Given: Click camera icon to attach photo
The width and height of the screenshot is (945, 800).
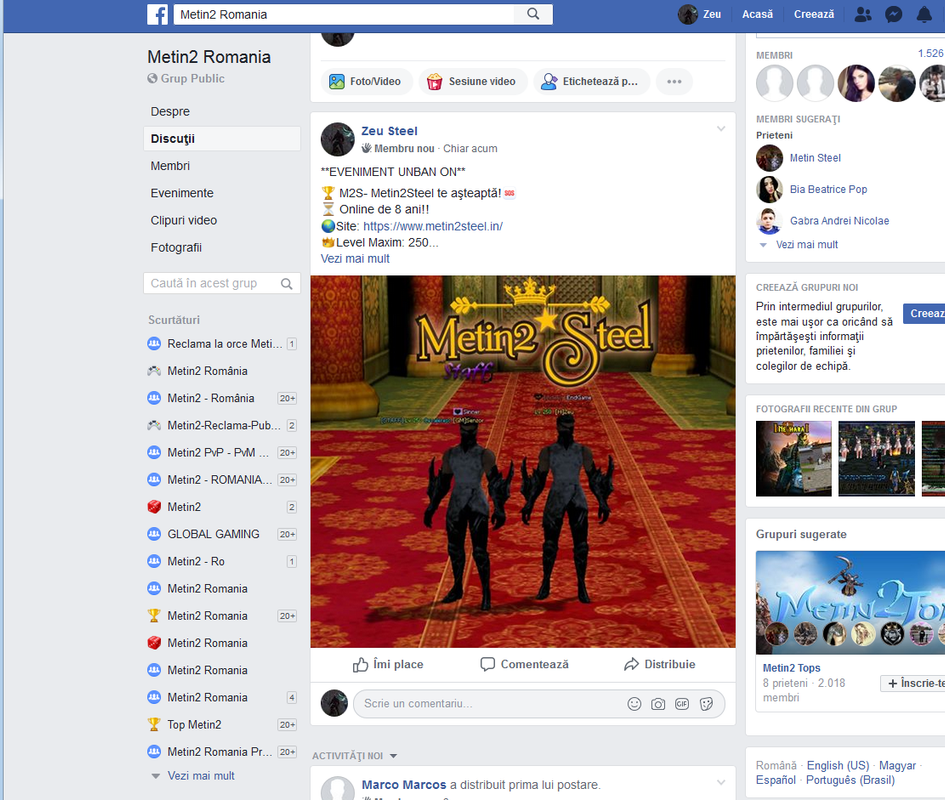Looking at the screenshot, I should coord(658,704).
